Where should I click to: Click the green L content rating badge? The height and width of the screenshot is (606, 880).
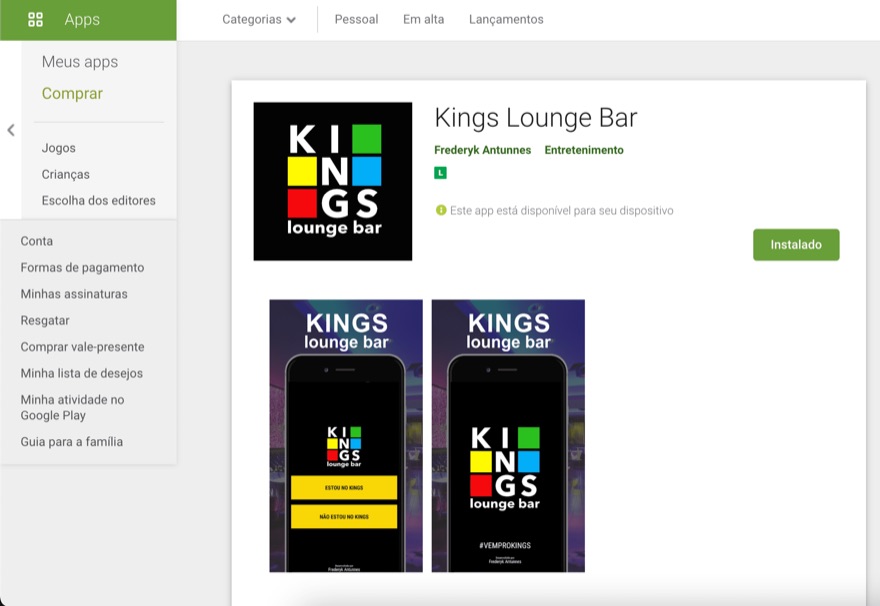point(441,173)
